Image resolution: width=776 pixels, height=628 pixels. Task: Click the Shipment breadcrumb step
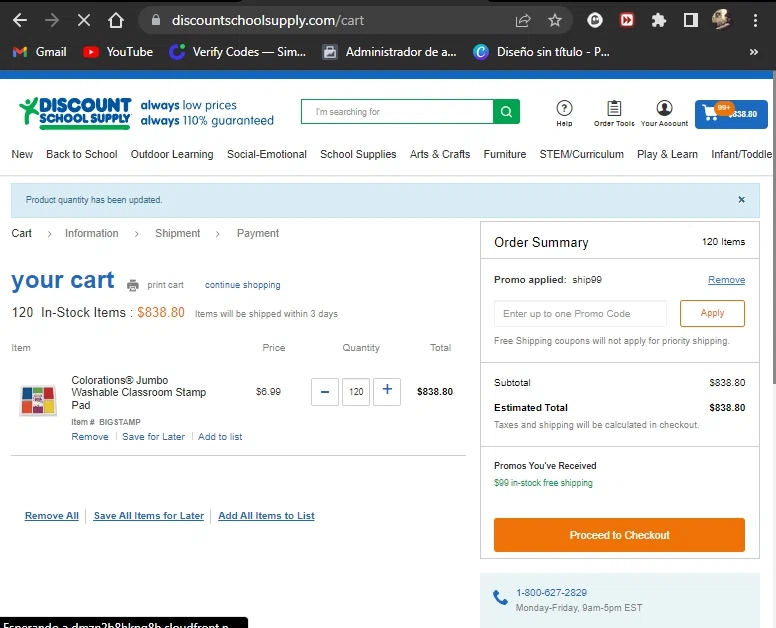178,233
